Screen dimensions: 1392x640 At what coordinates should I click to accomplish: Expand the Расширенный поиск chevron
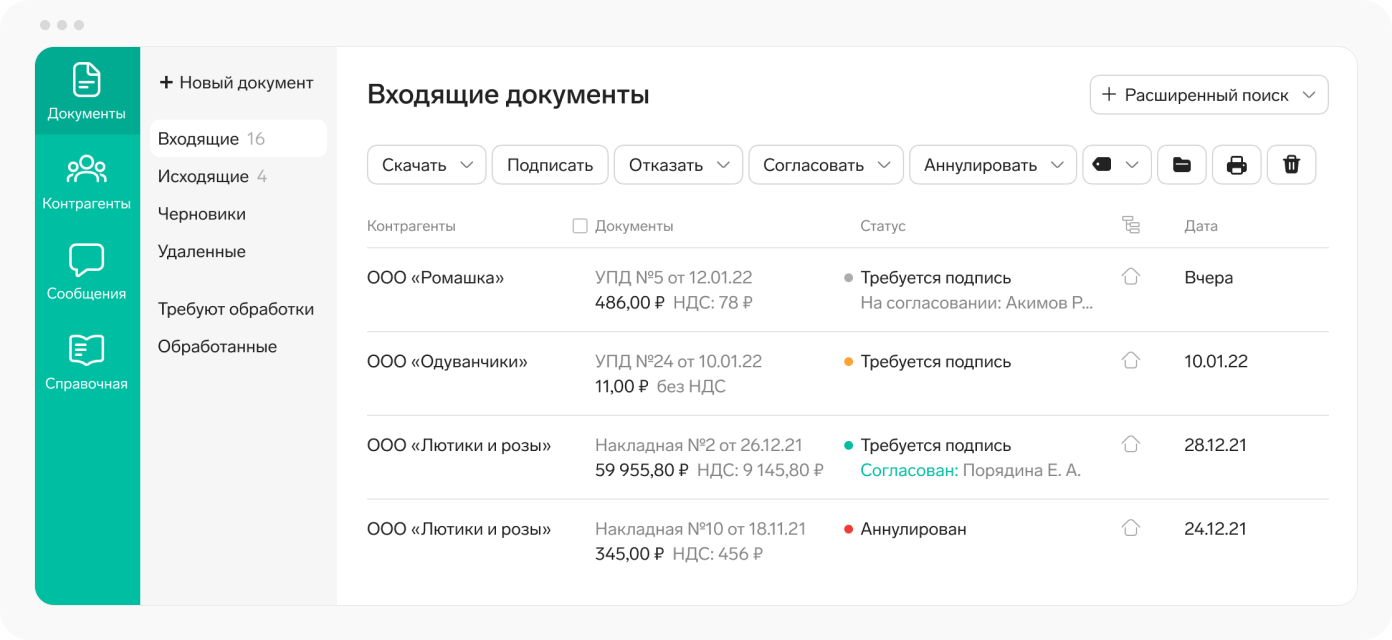[x=1309, y=96]
